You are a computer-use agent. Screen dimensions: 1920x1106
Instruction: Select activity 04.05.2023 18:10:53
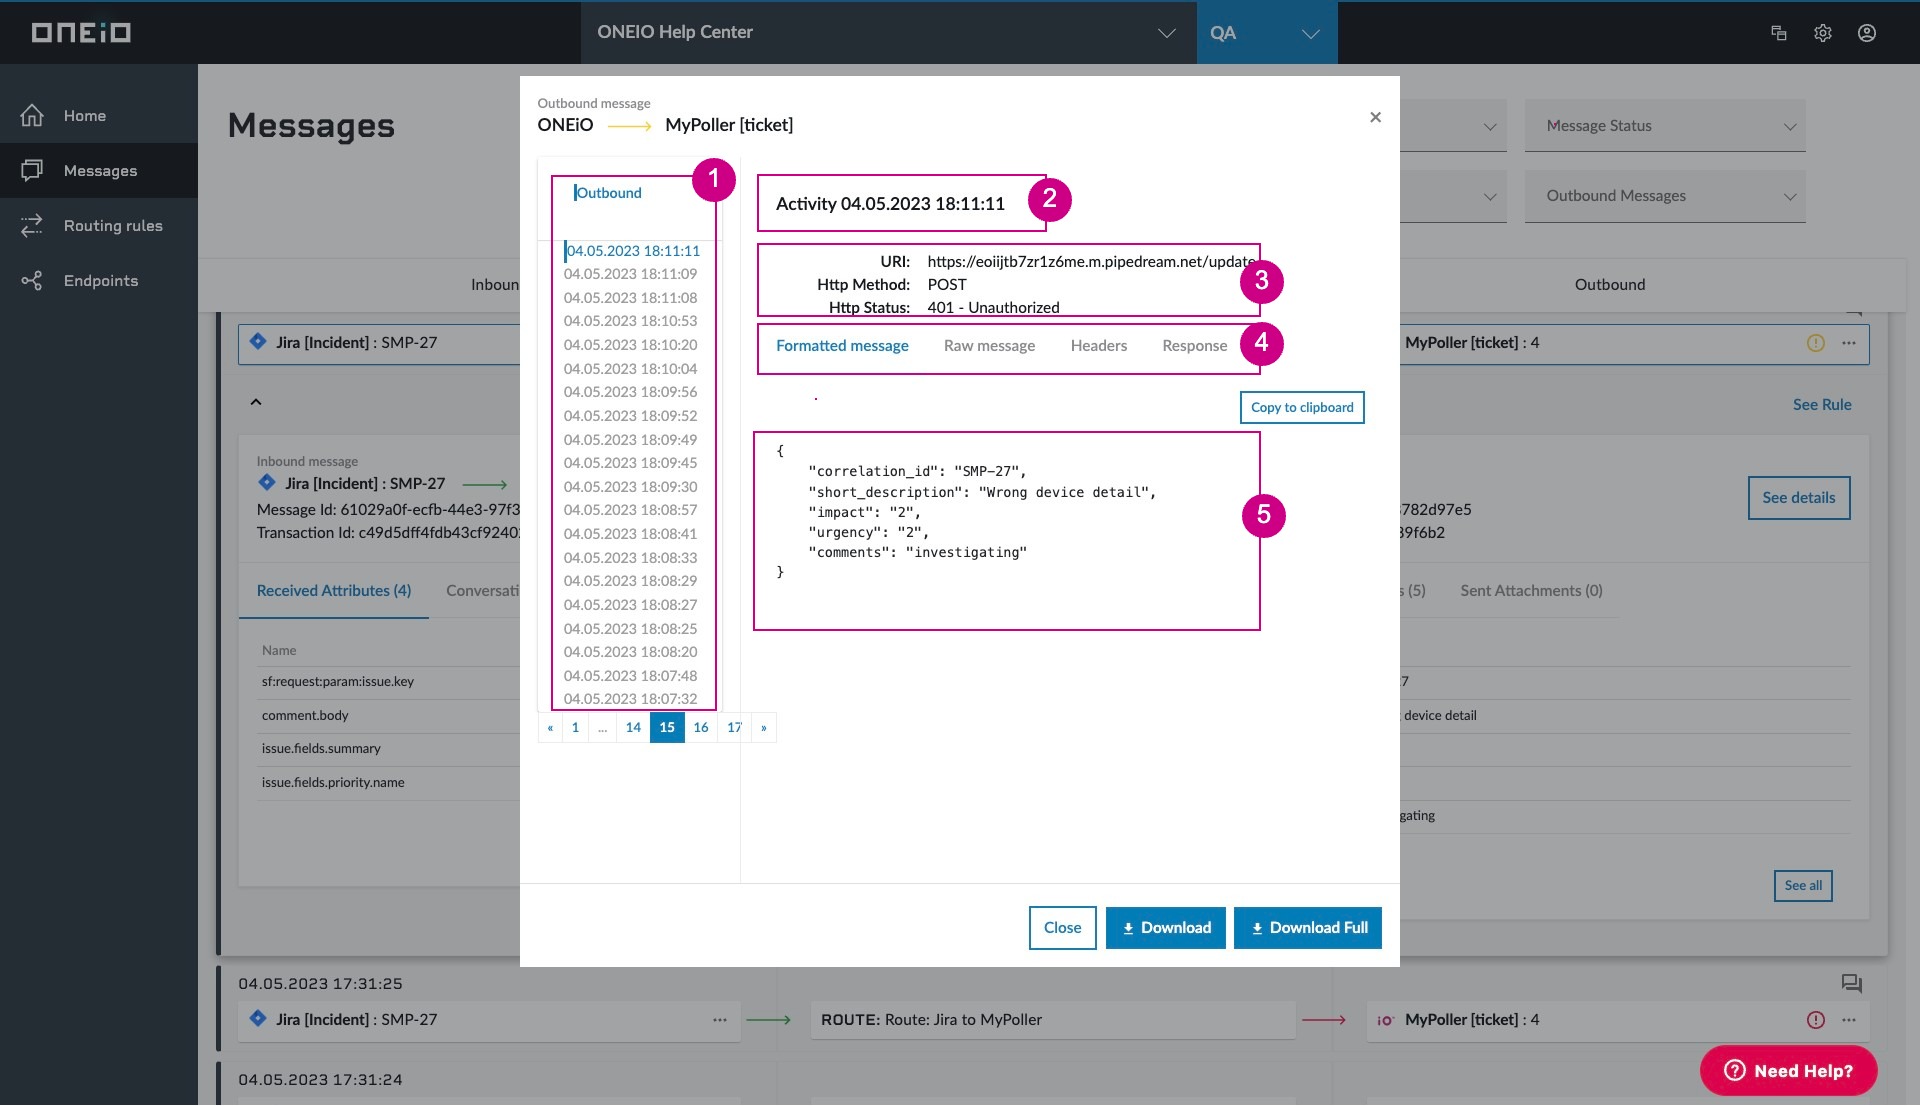point(630,321)
